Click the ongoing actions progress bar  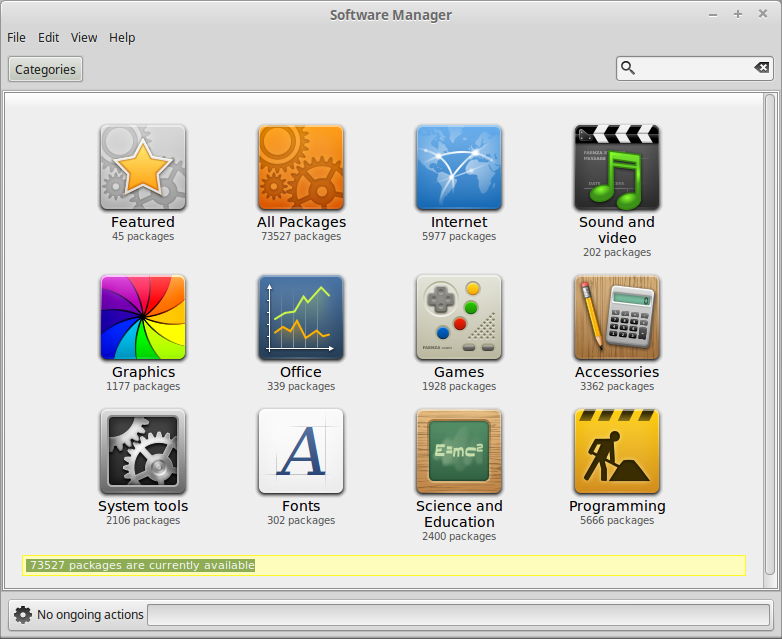[458, 615]
